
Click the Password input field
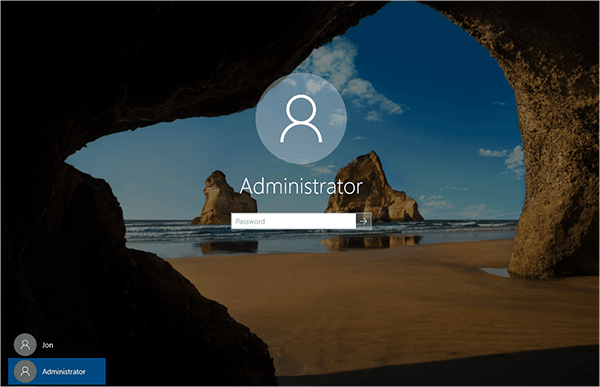pos(293,221)
